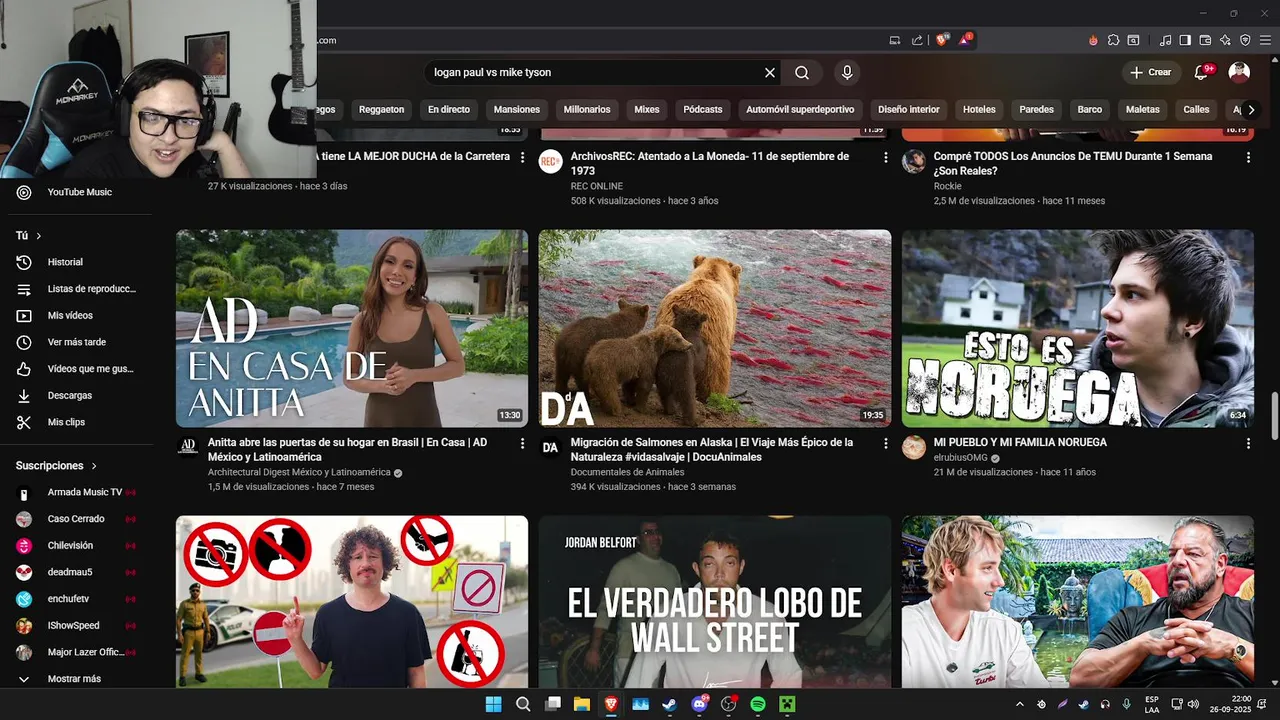
Task: Open the account avatar menu
Action: [1239, 72]
